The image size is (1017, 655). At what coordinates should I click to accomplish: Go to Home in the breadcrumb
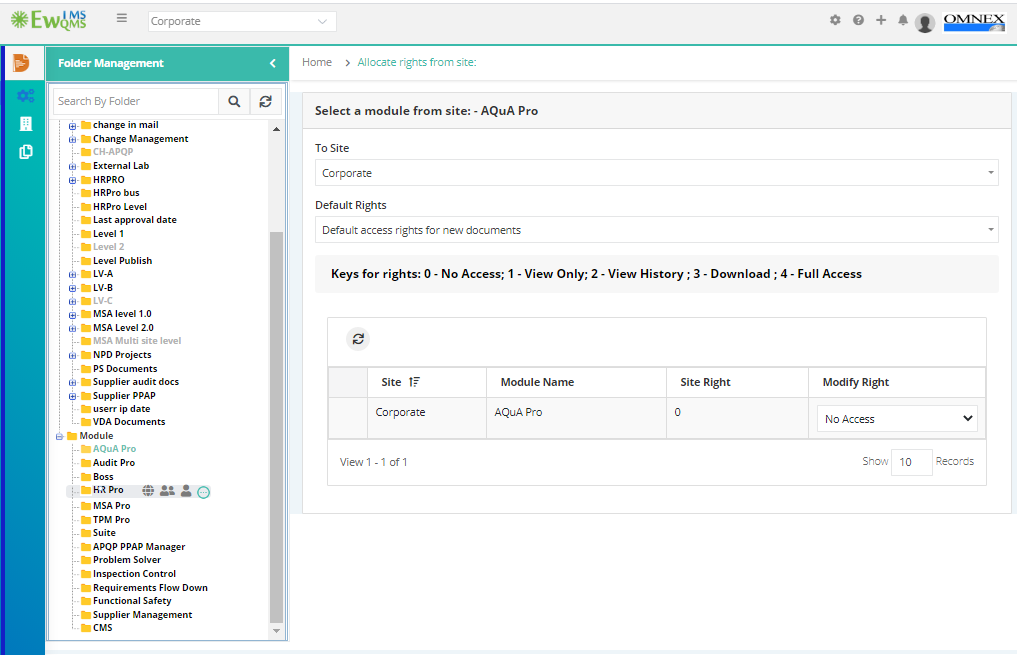(317, 62)
